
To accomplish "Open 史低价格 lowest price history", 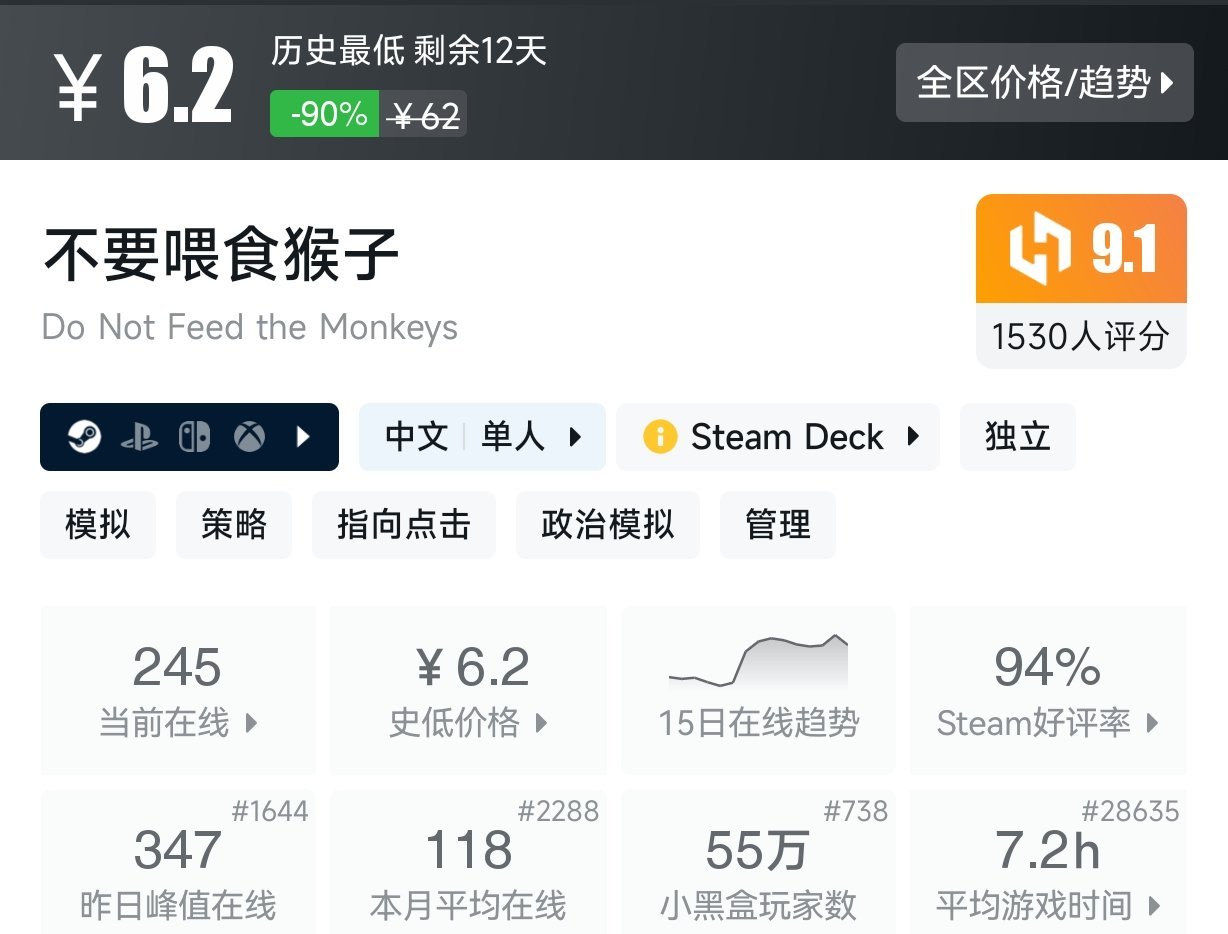I will pyautogui.click(x=468, y=690).
